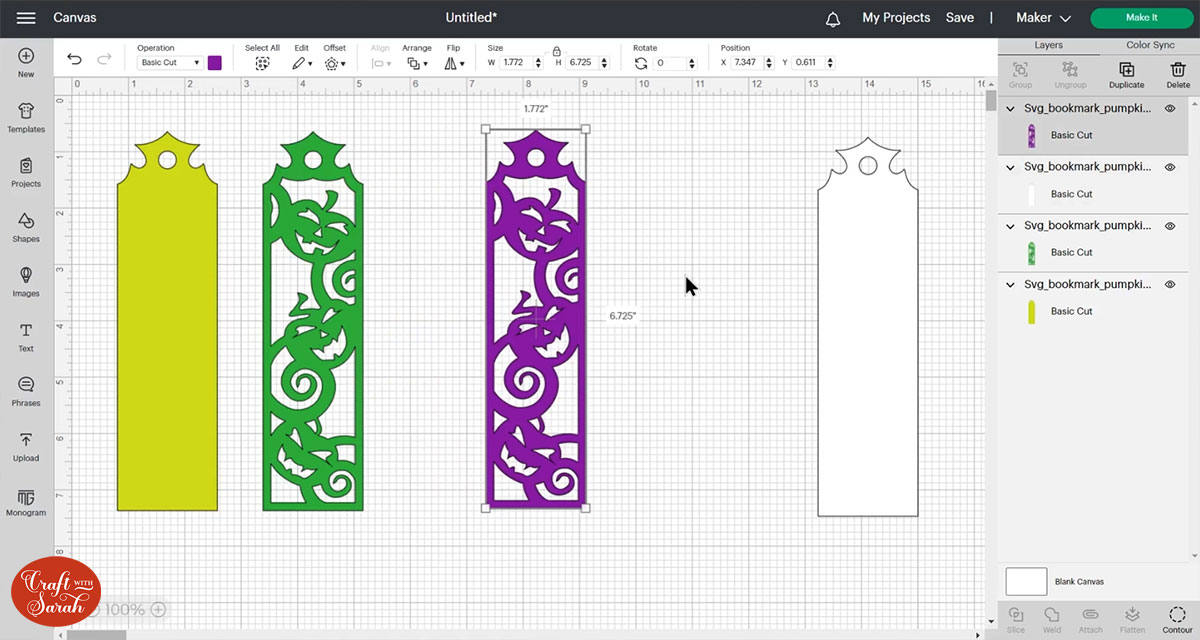Click the Make It button

[x=1141, y=18]
